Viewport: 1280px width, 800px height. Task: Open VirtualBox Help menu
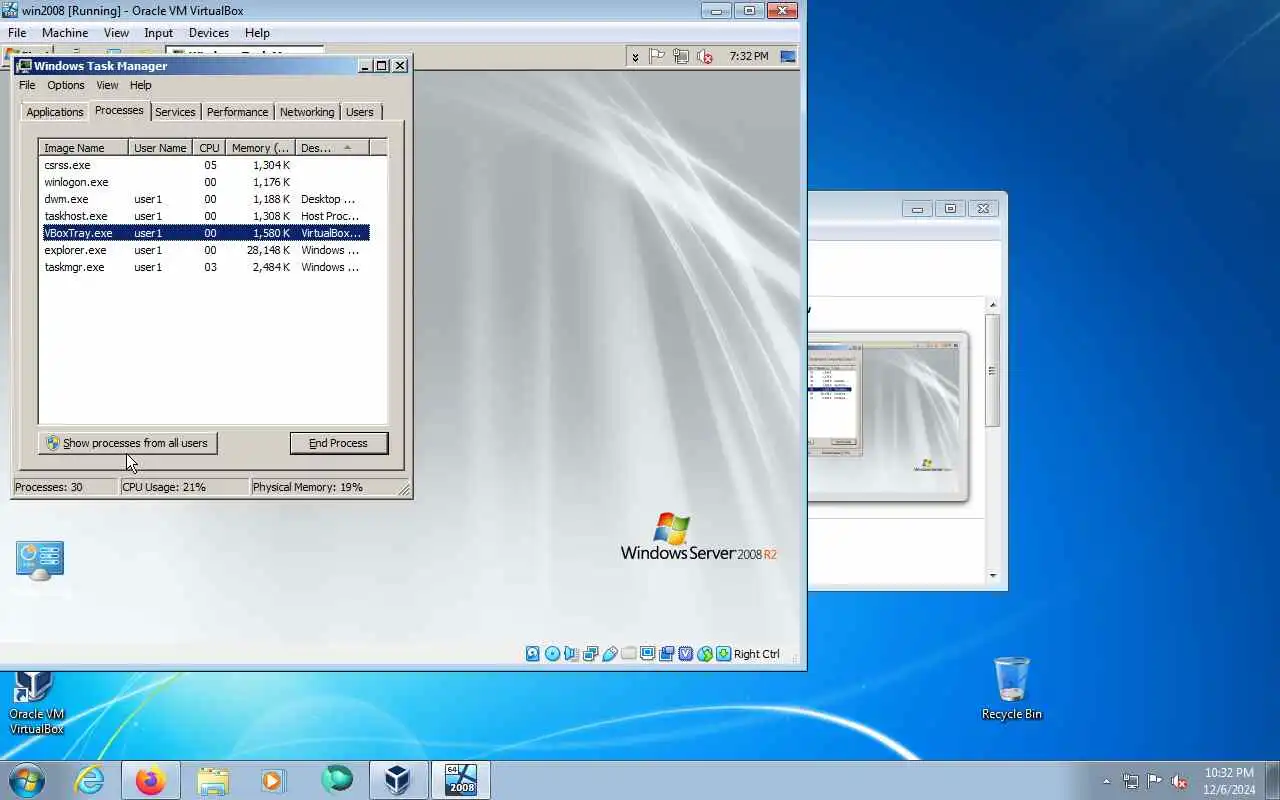[x=257, y=33]
